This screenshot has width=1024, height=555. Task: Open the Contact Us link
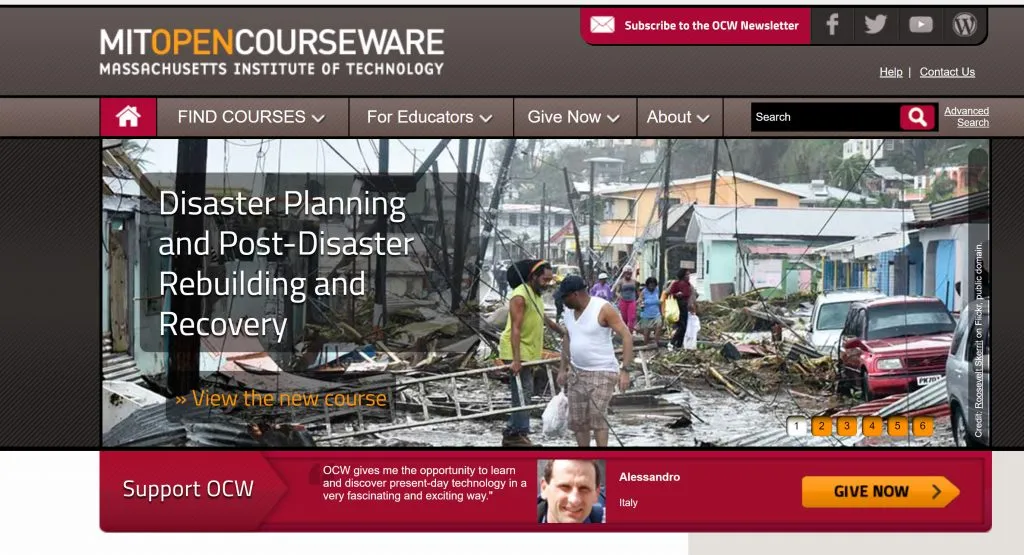click(947, 72)
